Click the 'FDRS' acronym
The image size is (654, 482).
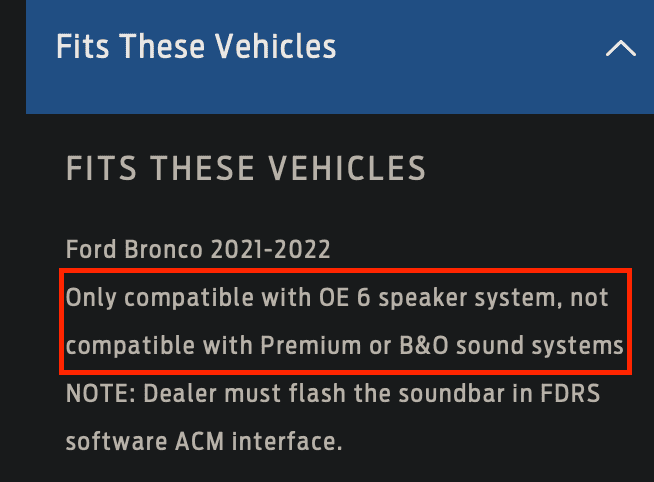[570, 393]
